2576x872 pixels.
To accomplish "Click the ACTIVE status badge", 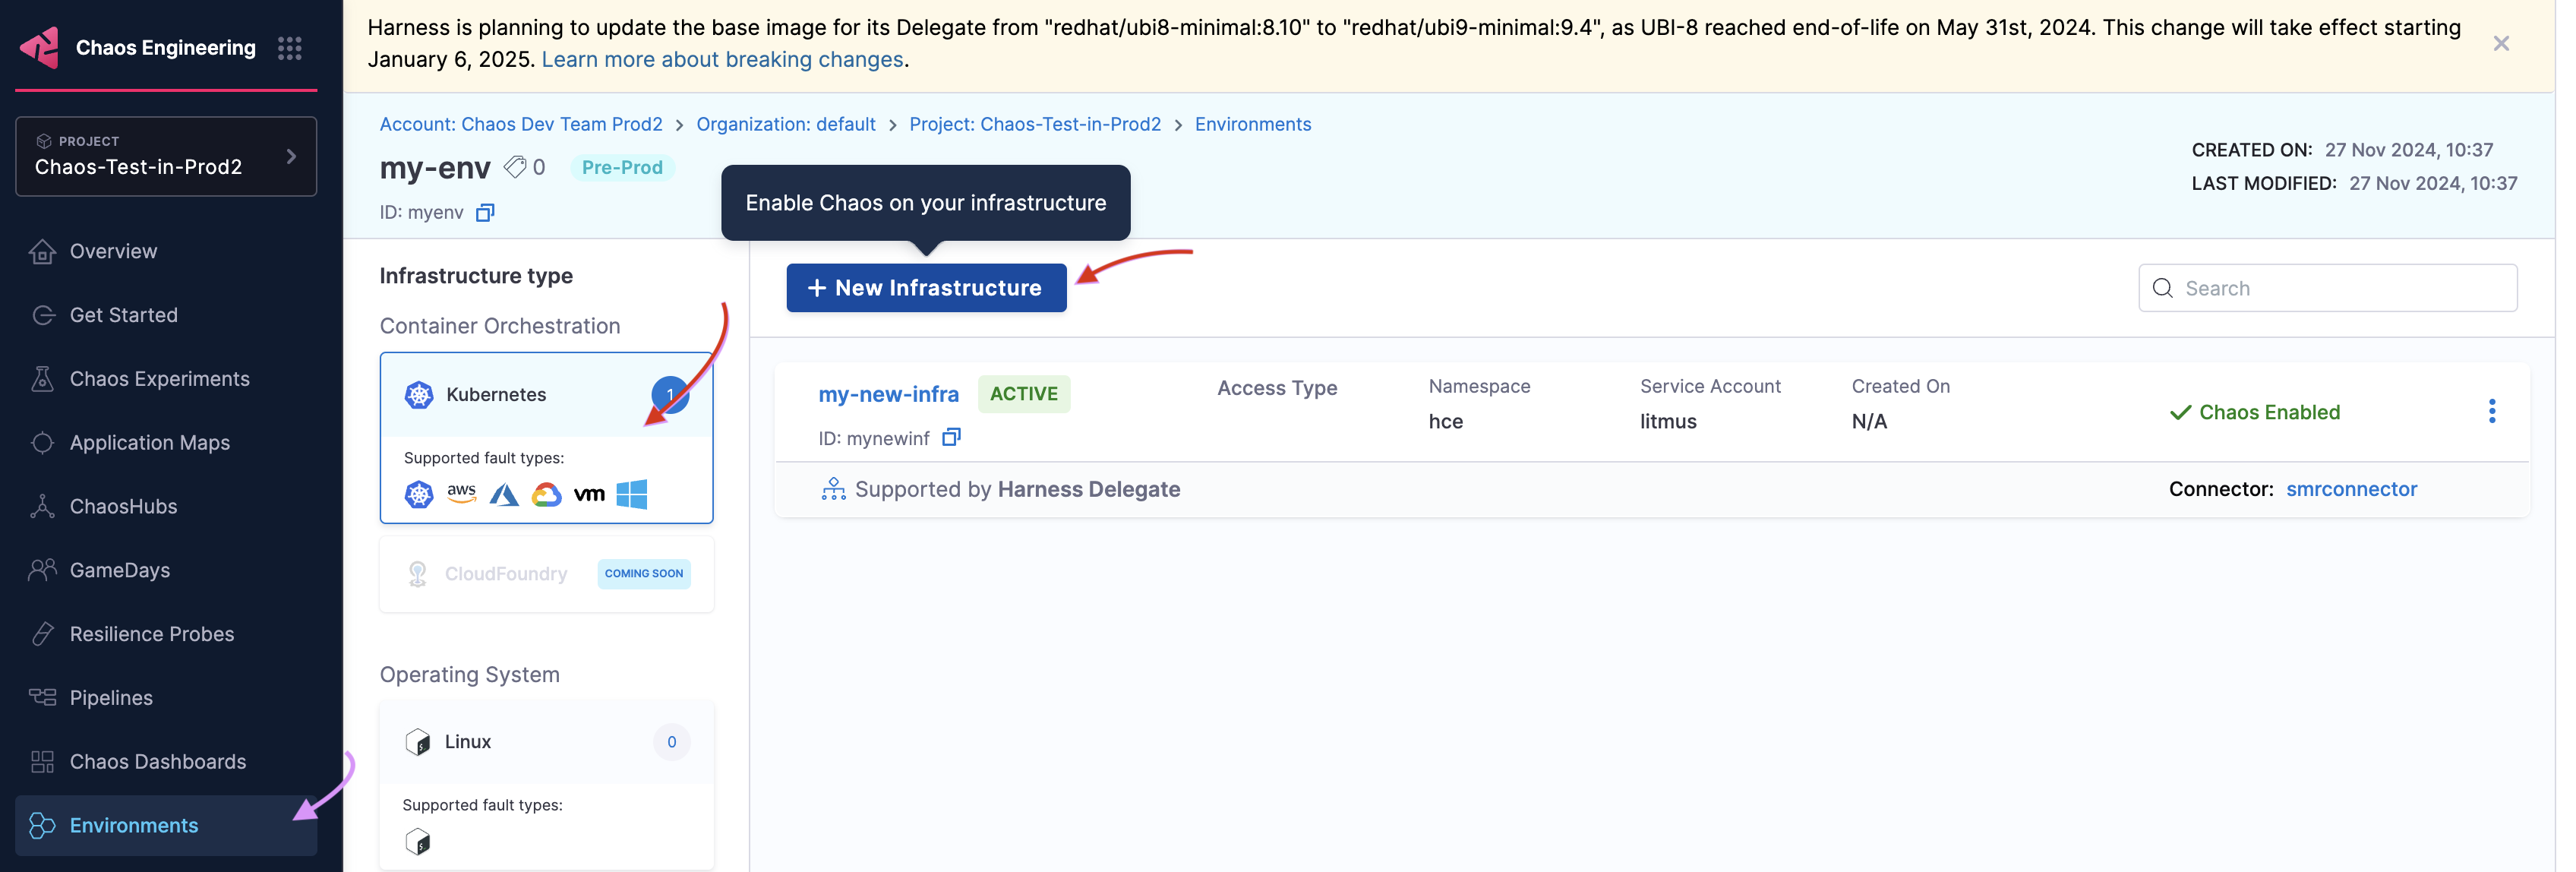I will tap(1024, 395).
